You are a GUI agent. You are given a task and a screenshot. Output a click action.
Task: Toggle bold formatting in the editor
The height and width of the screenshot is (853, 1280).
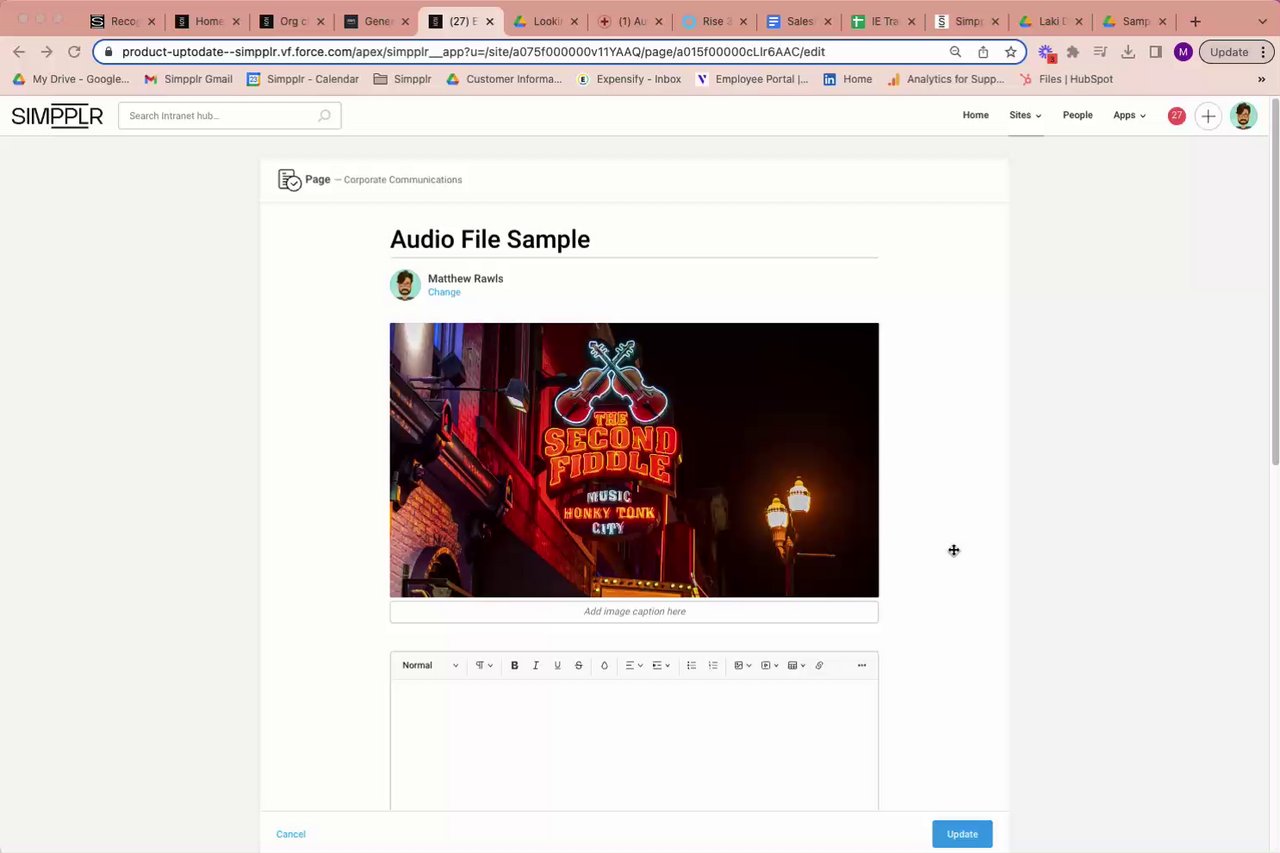point(514,665)
